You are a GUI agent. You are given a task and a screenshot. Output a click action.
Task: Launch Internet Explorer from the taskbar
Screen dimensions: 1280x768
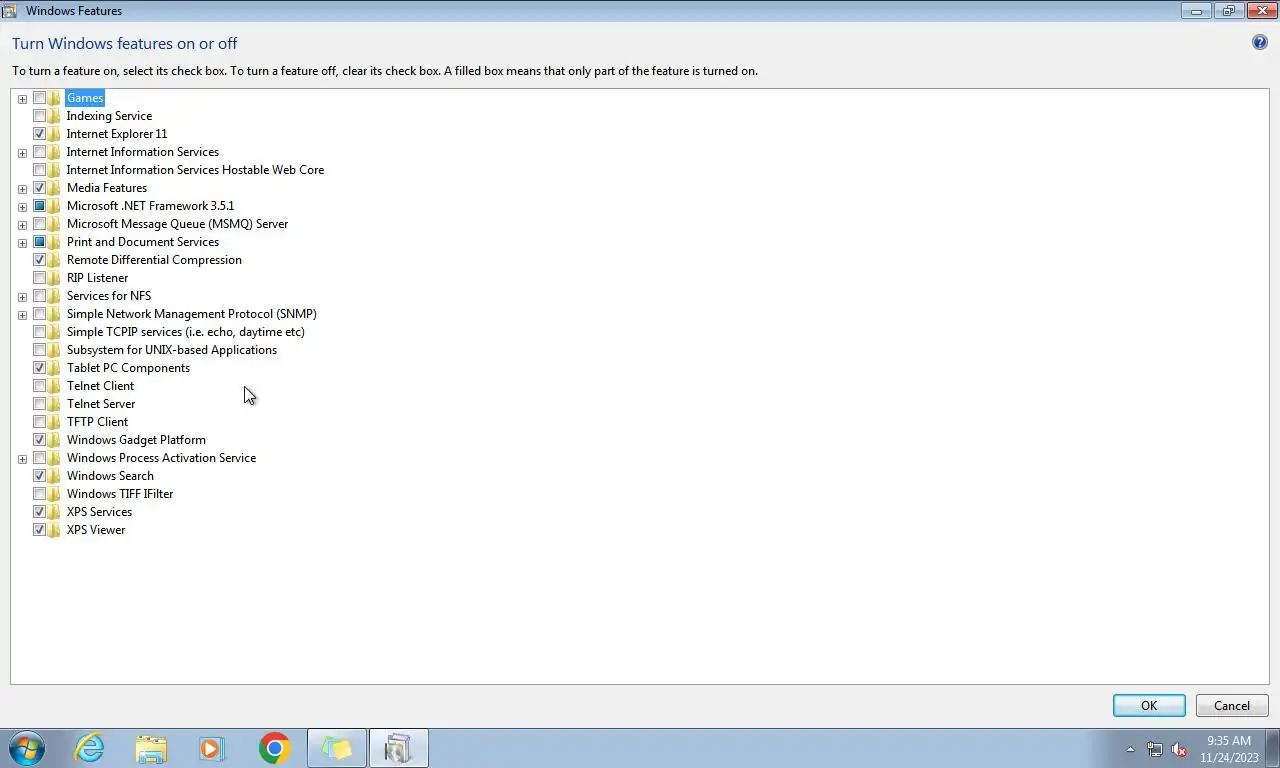pyautogui.click(x=89, y=748)
